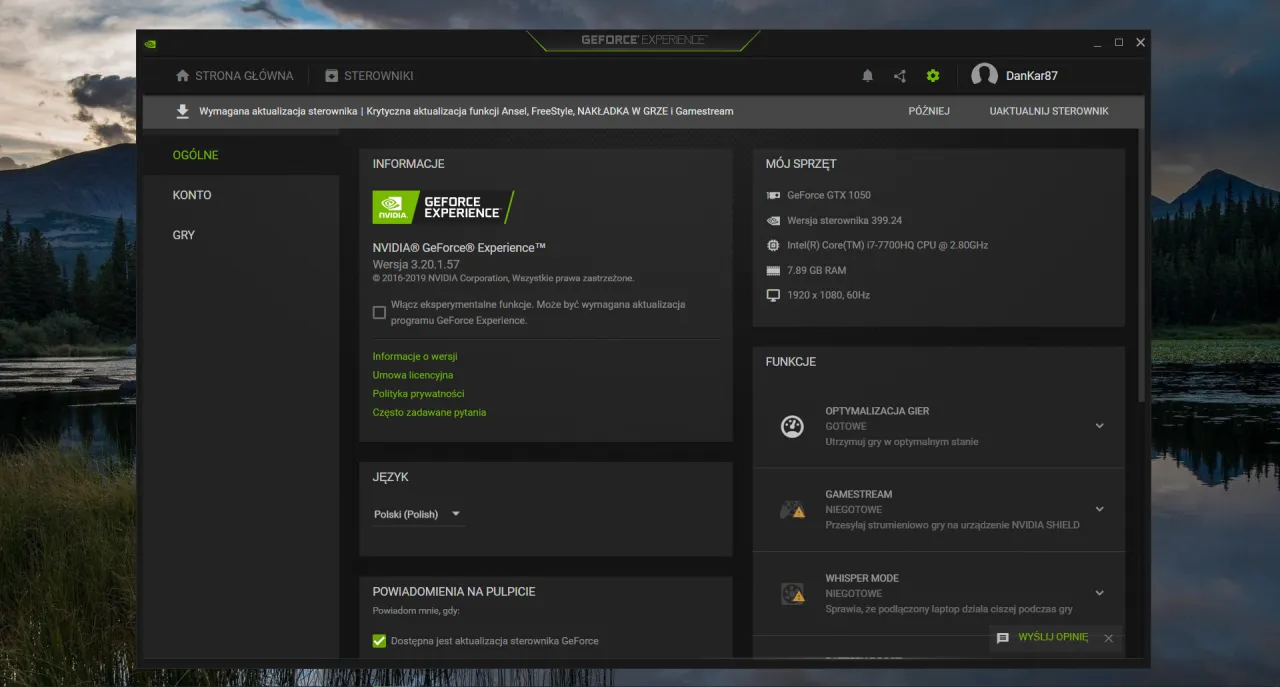Open the Polityka prywatności link

point(419,393)
